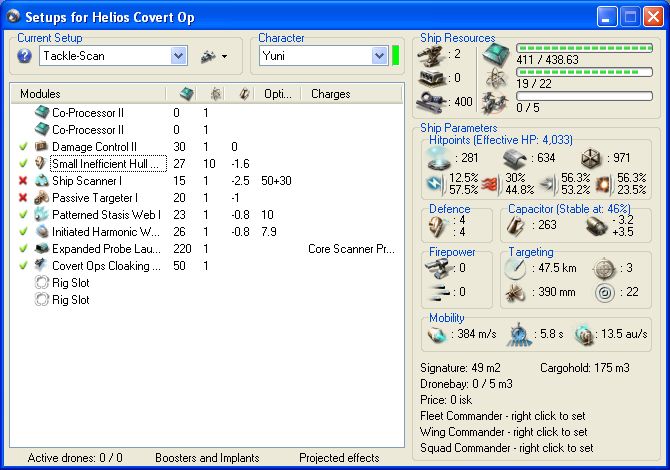Click Wing Commander right click to set
Image resolution: width=670 pixels, height=470 pixels.
point(504,432)
